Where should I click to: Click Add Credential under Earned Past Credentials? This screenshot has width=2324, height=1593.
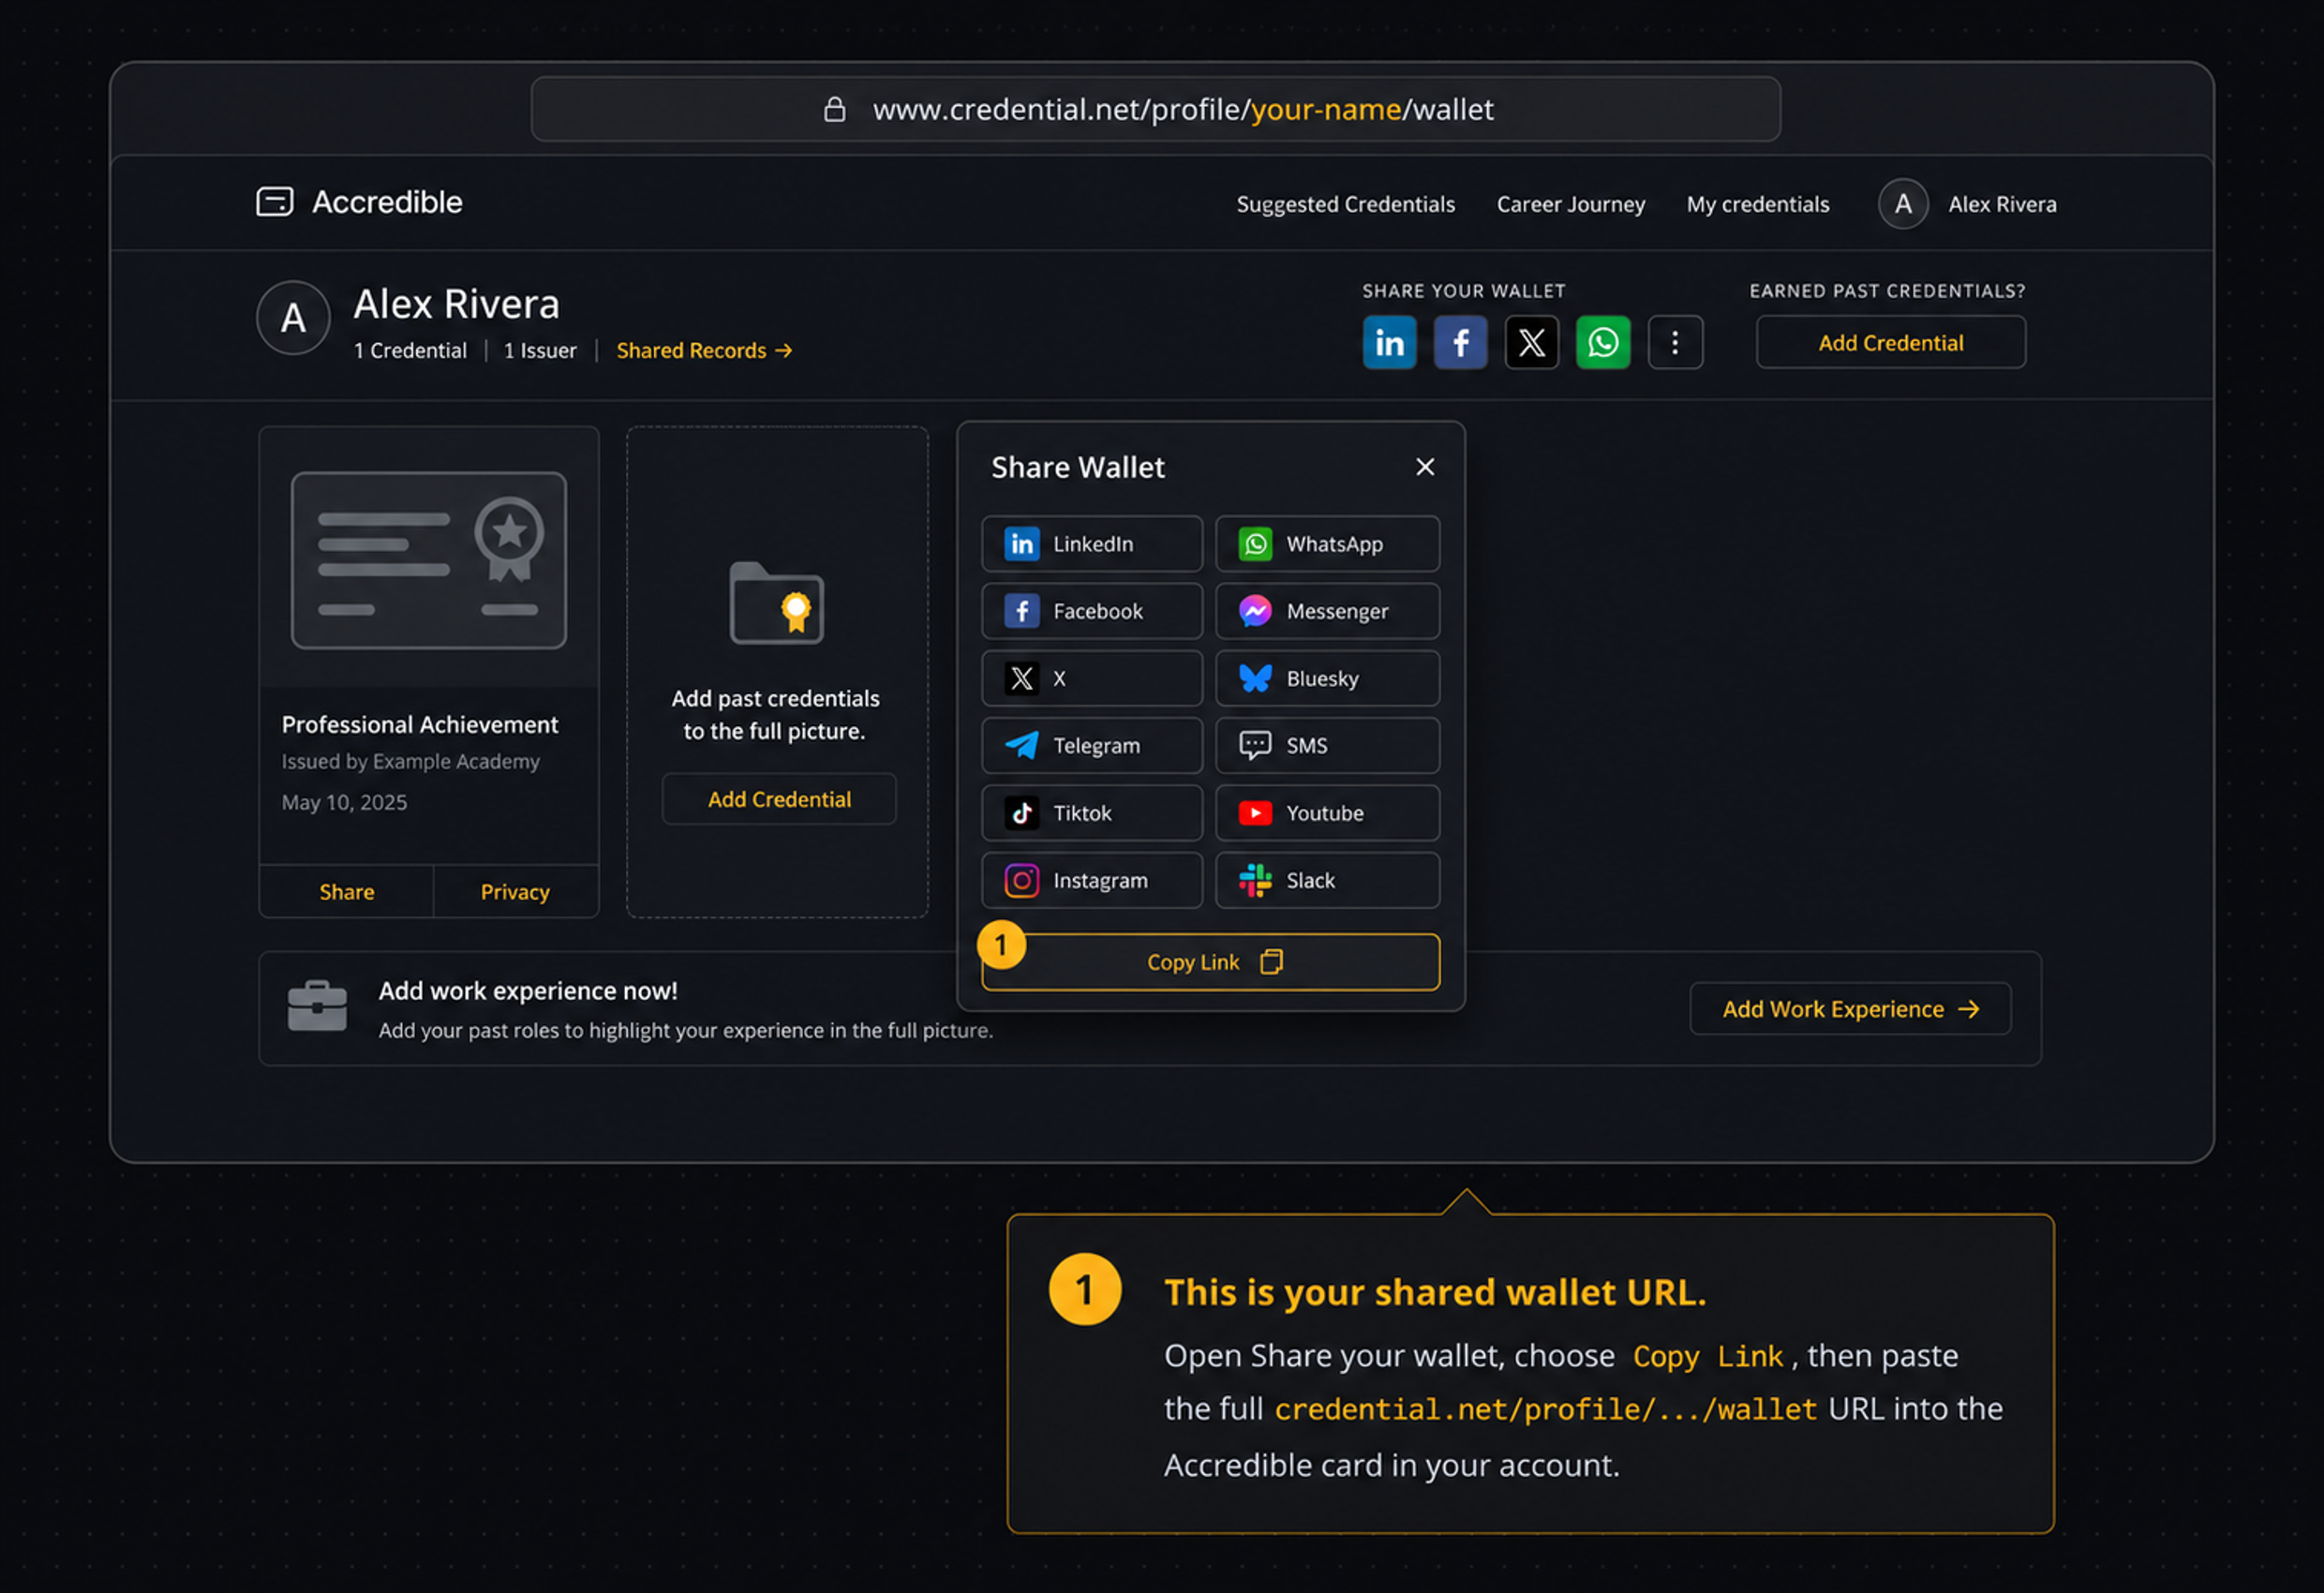[1890, 343]
